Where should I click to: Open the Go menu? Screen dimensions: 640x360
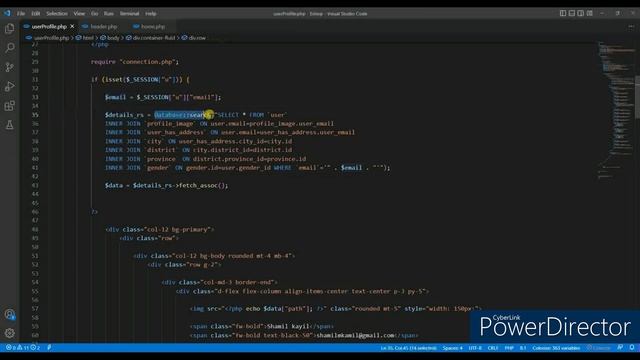point(95,13)
